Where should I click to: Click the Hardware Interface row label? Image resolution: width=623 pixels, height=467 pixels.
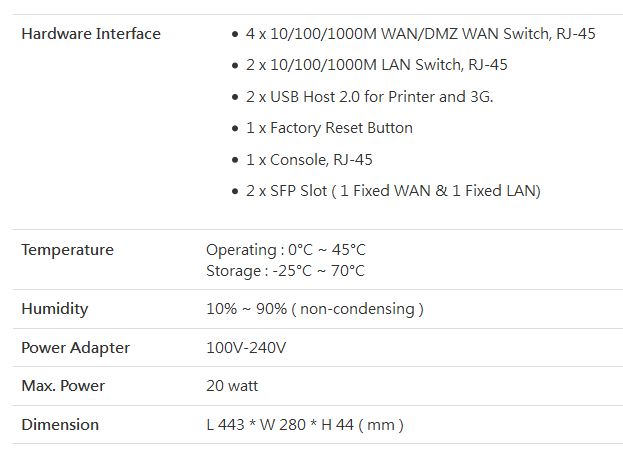coord(91,34)
